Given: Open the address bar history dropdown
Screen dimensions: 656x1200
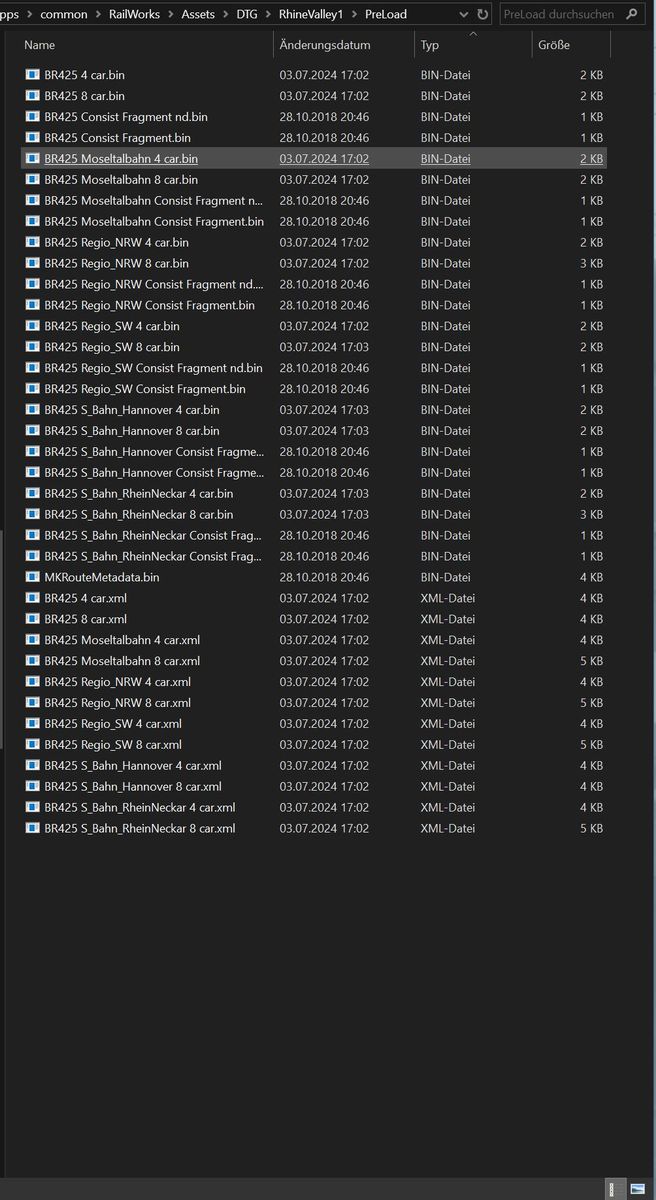Looking at the screenshot, I should [x=463, y=15].
